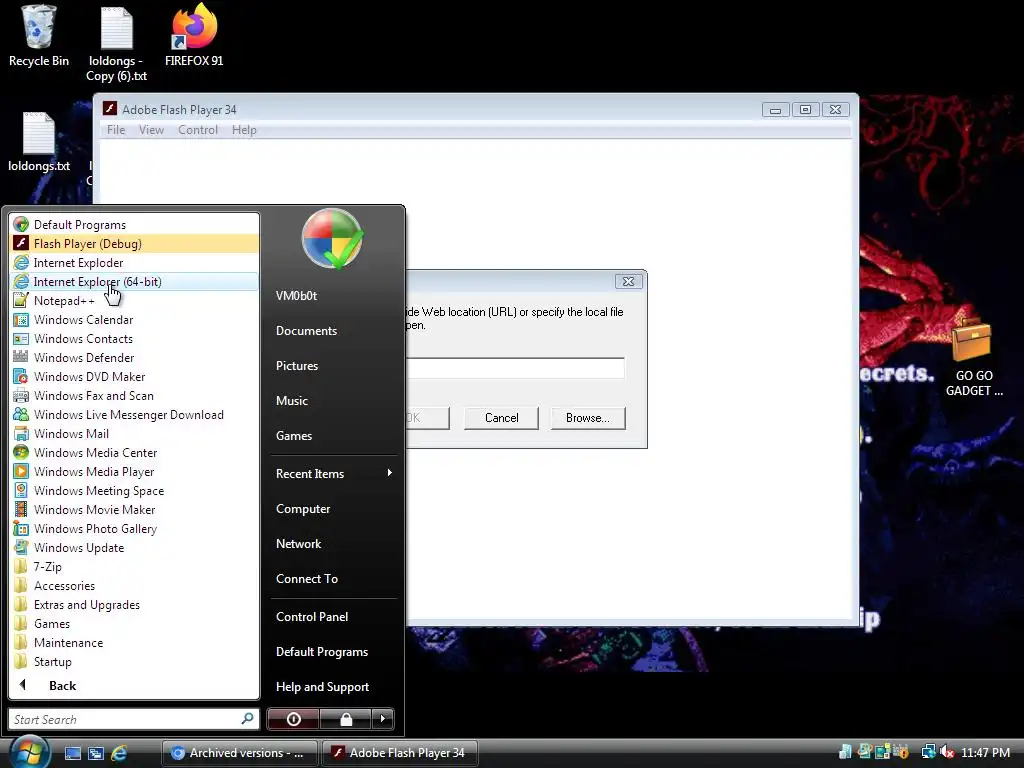Click Show Desktop quick launch icon
The width and height of the screenshot is (1024, 768).
pos(73,753)
